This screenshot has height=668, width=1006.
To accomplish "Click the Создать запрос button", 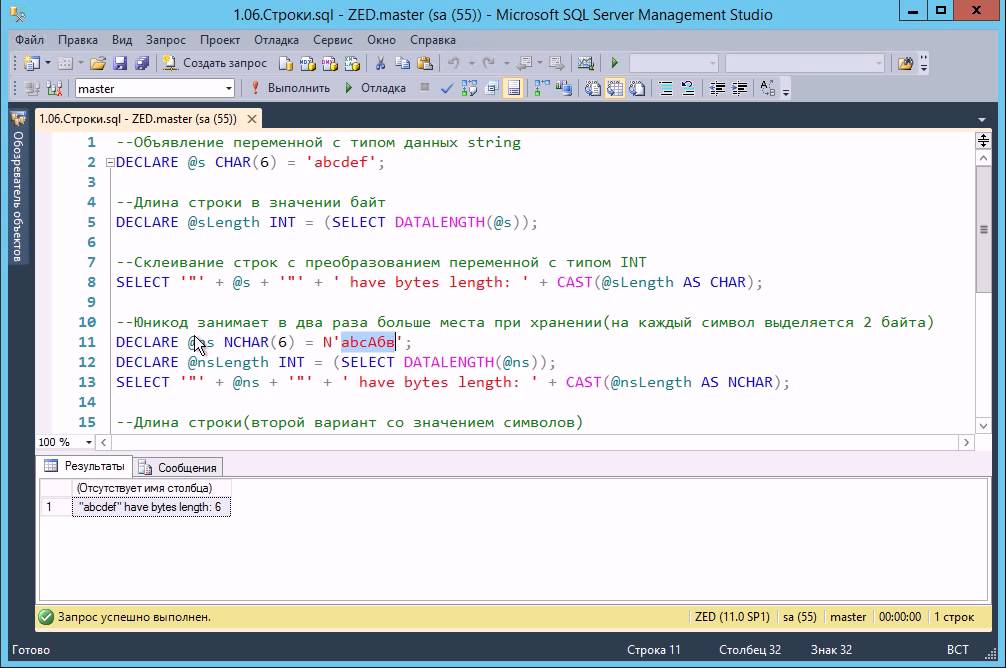I will click(x=215, y=63).
